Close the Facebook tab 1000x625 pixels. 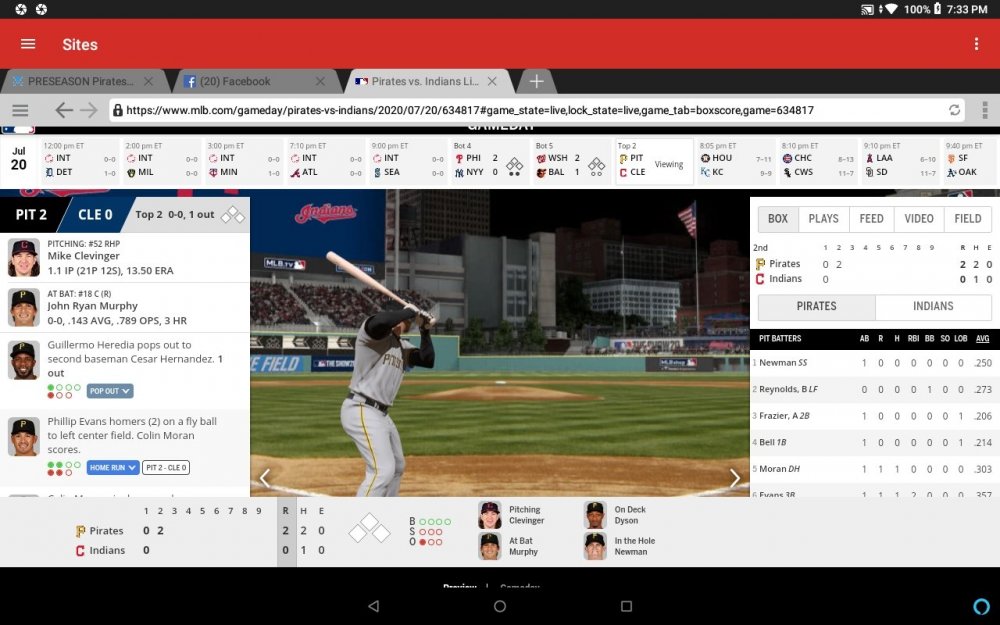coord(320,81)
